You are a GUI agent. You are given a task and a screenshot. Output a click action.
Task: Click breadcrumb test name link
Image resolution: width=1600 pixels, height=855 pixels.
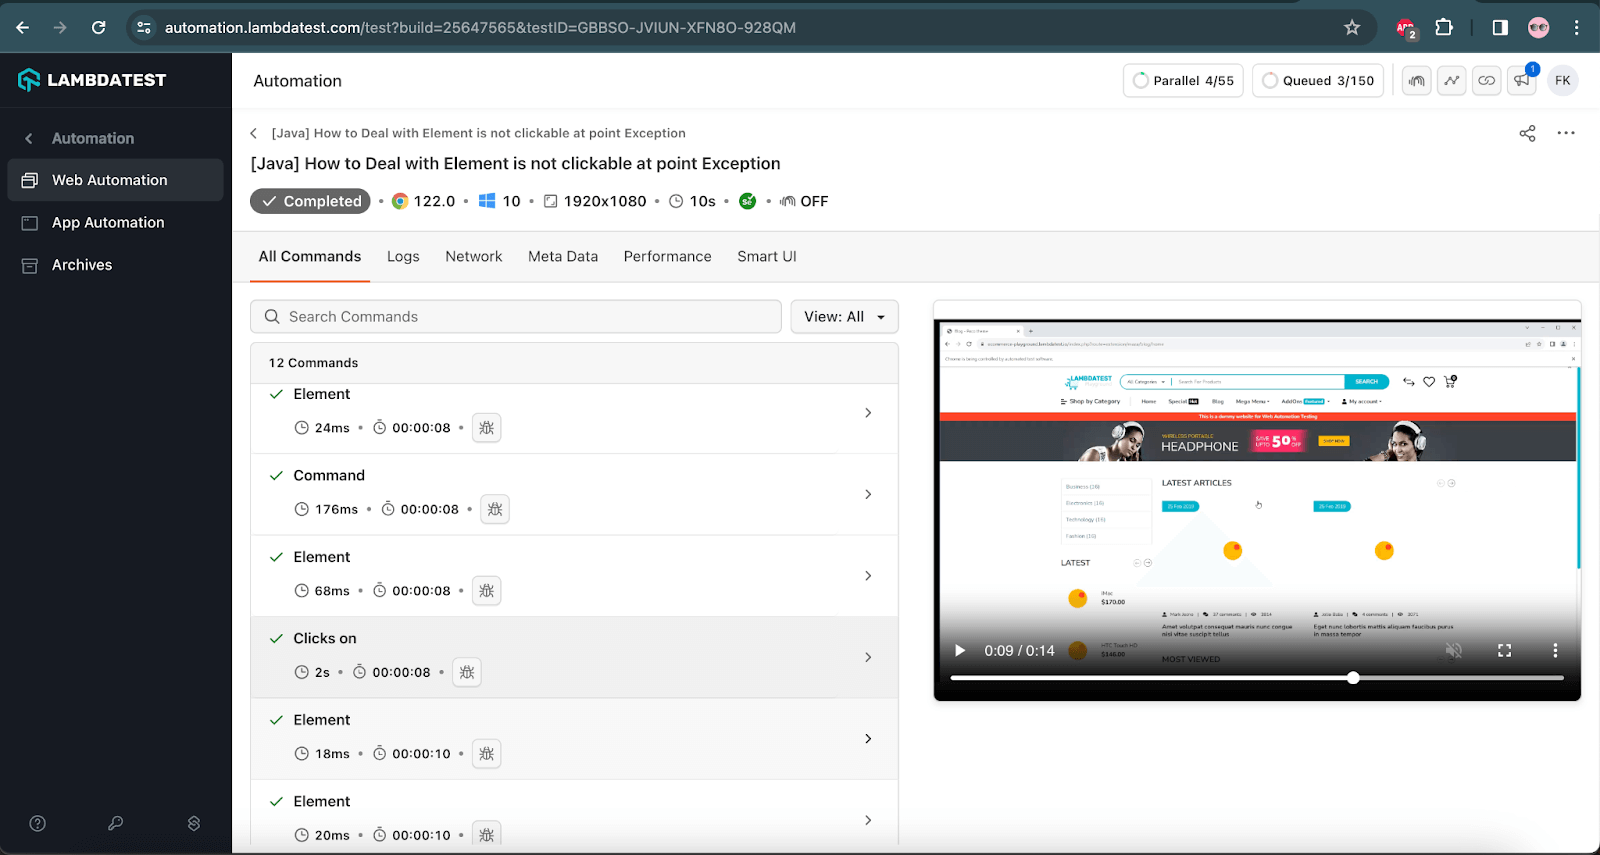(x=478, y=133)
